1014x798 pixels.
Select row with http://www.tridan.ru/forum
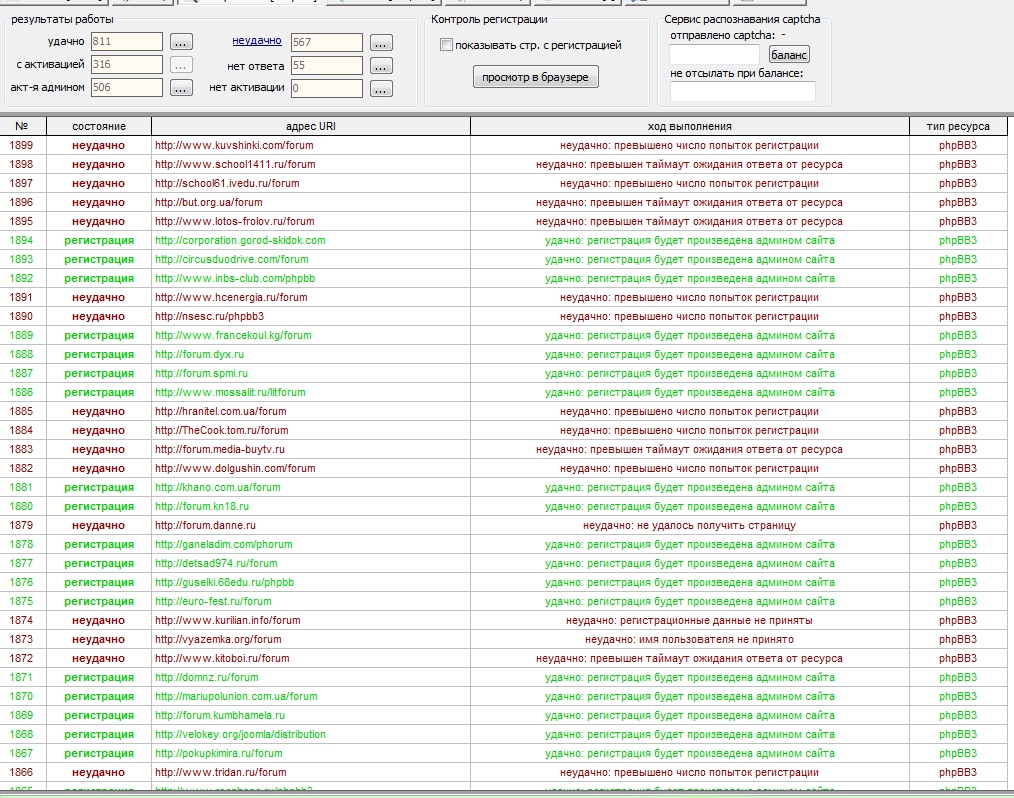(504, 773)
